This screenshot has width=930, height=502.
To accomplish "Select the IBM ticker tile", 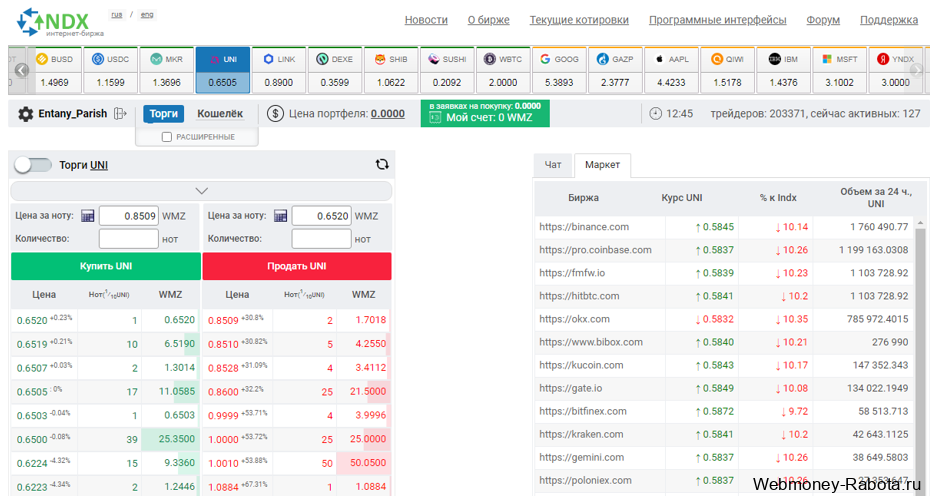I will coord(784,70).
